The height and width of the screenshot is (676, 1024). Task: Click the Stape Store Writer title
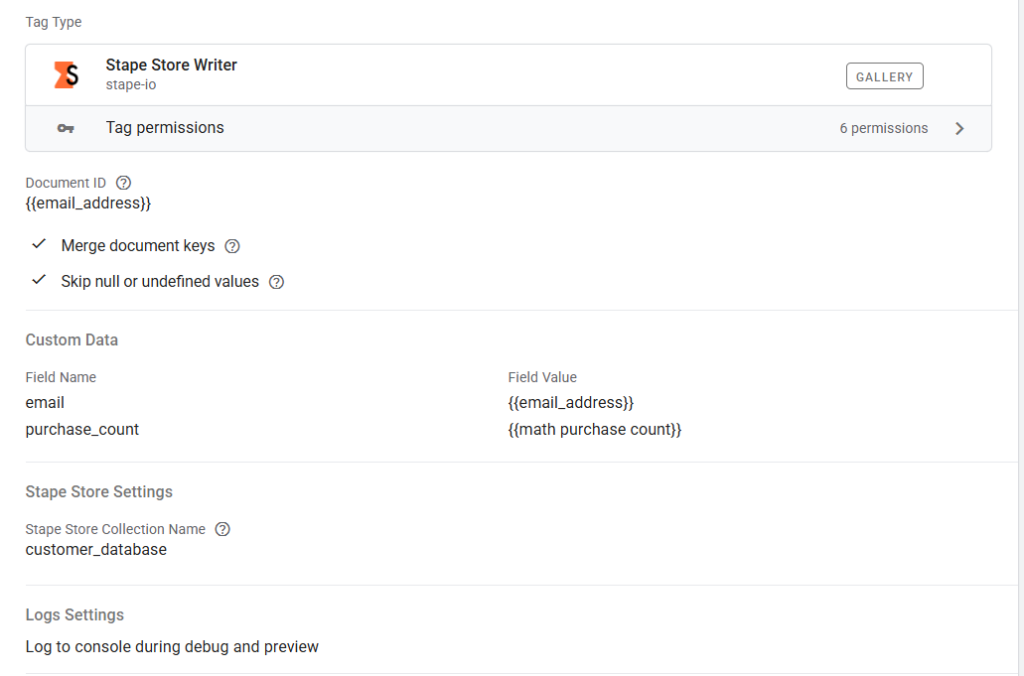click(171, 65)
